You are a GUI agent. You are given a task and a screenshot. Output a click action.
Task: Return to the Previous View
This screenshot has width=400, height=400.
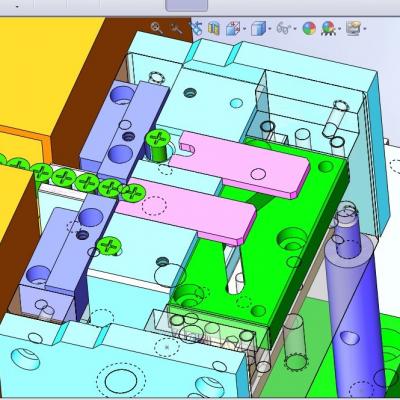(196, 28)
